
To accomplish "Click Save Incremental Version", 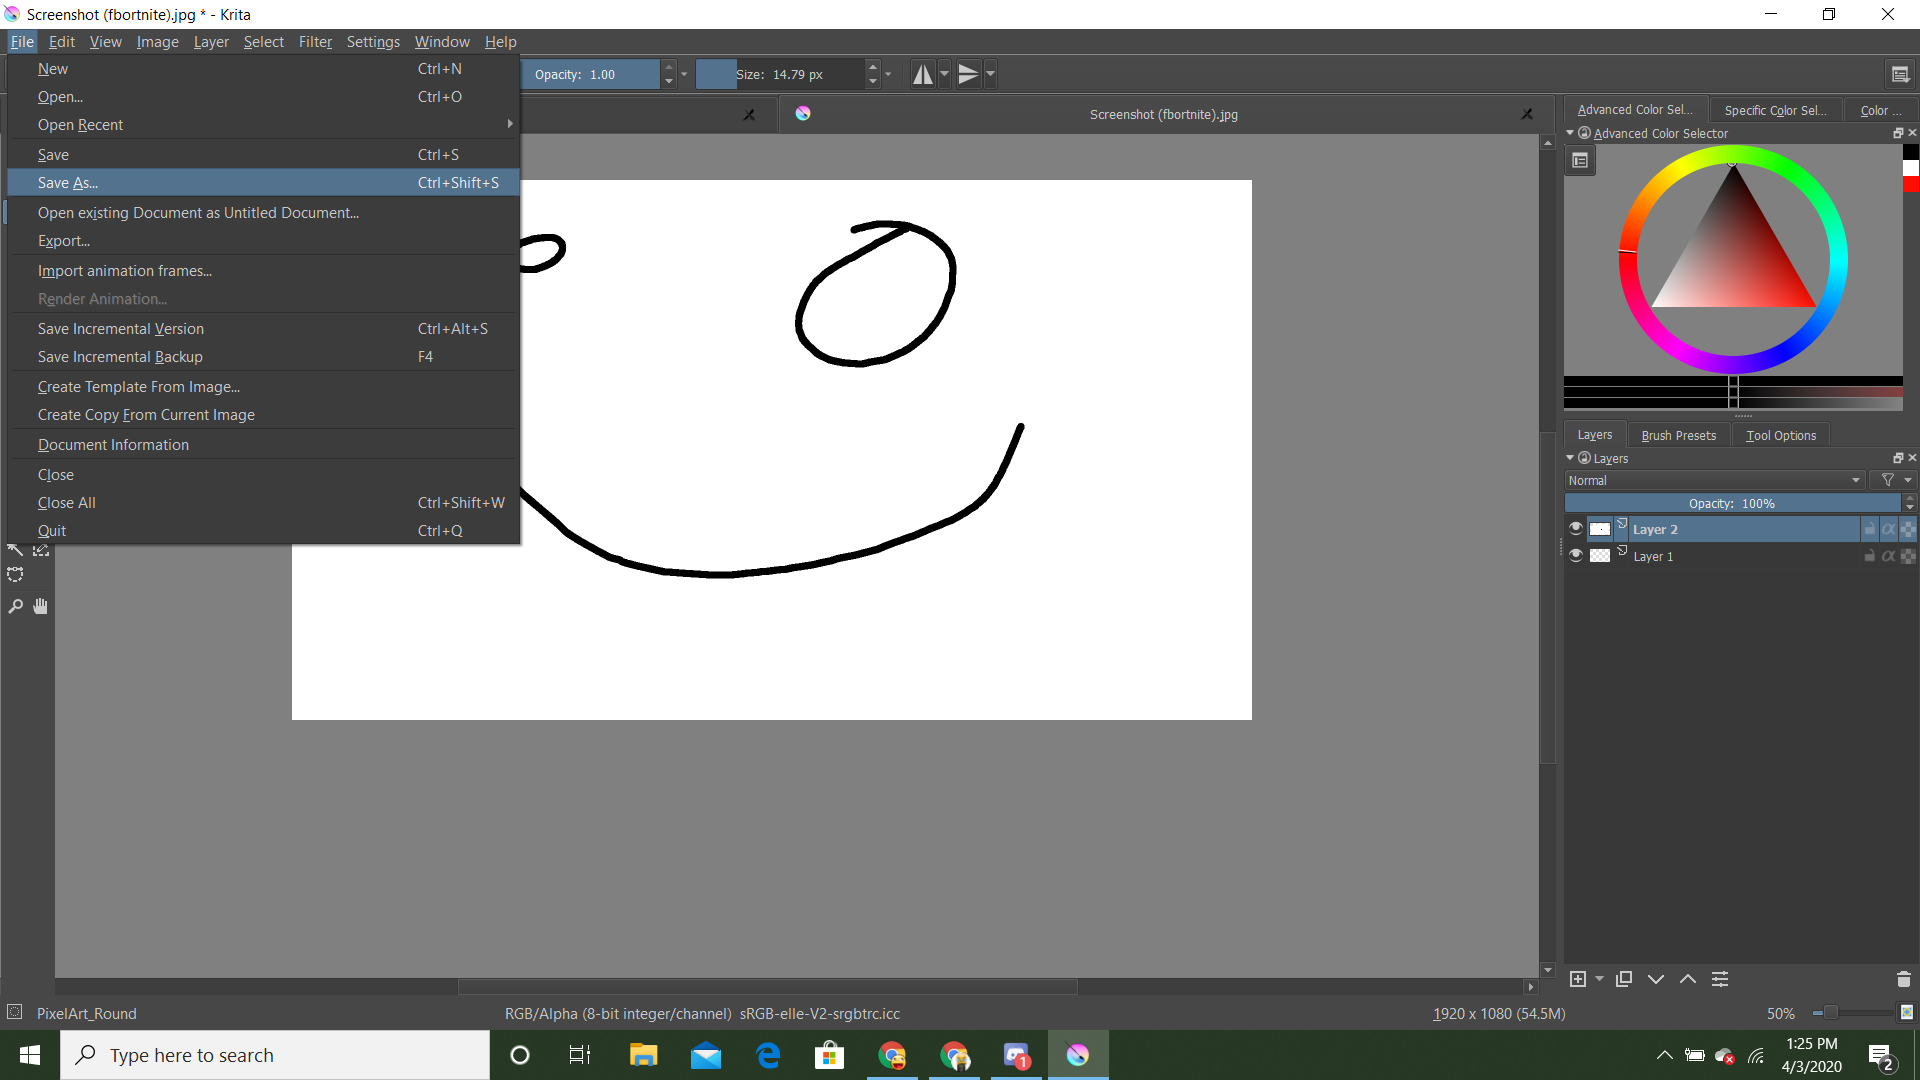I will [x=120, y=328].
